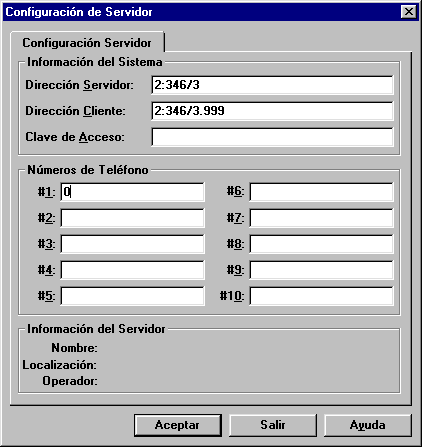Click phone number field #9
This screenshot has width=422, height=447.
pyautogui.click(x=321, y=270)
